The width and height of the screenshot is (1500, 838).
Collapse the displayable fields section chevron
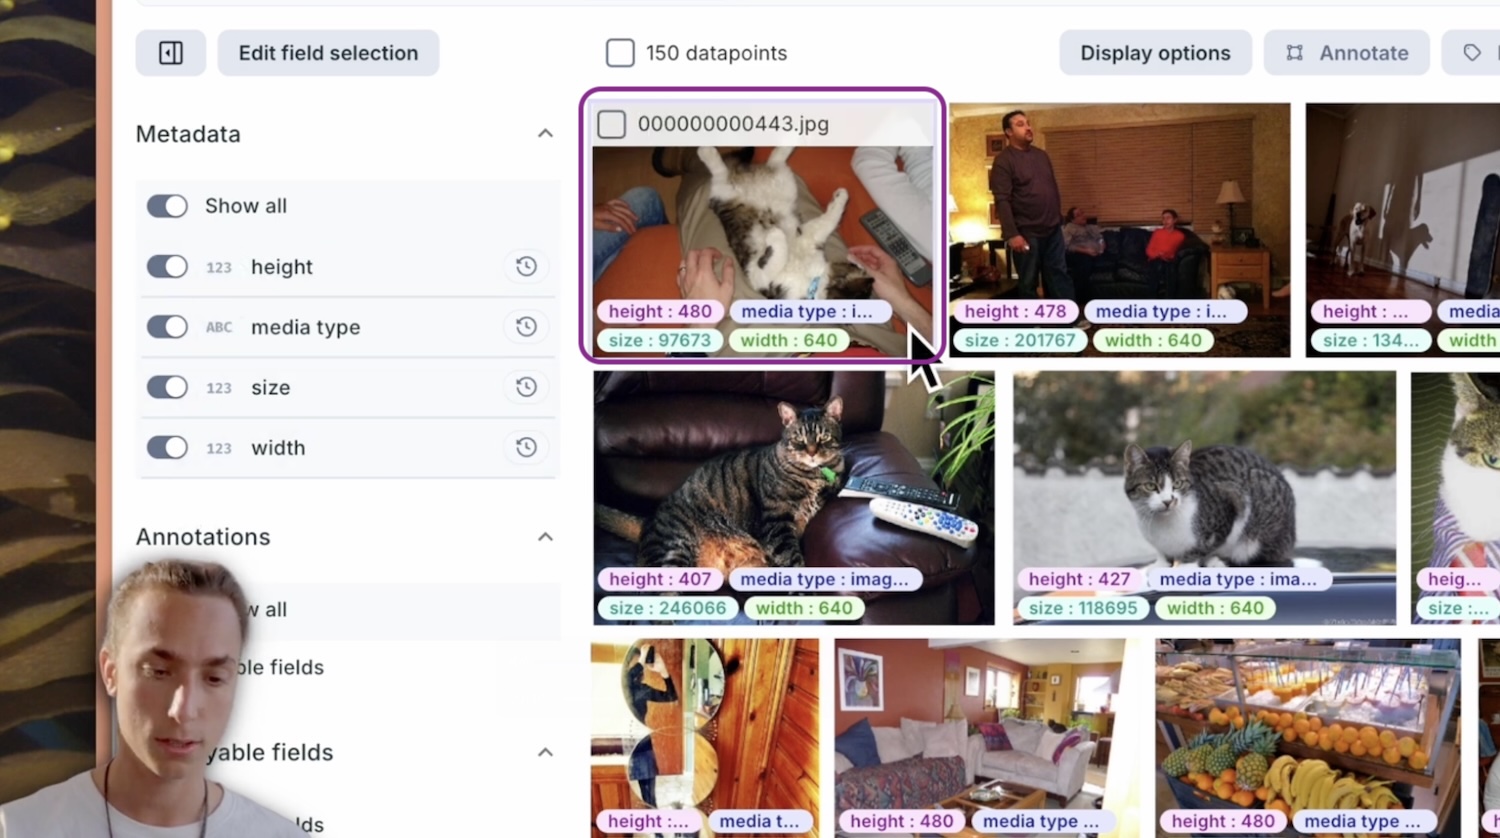[545, 752]
